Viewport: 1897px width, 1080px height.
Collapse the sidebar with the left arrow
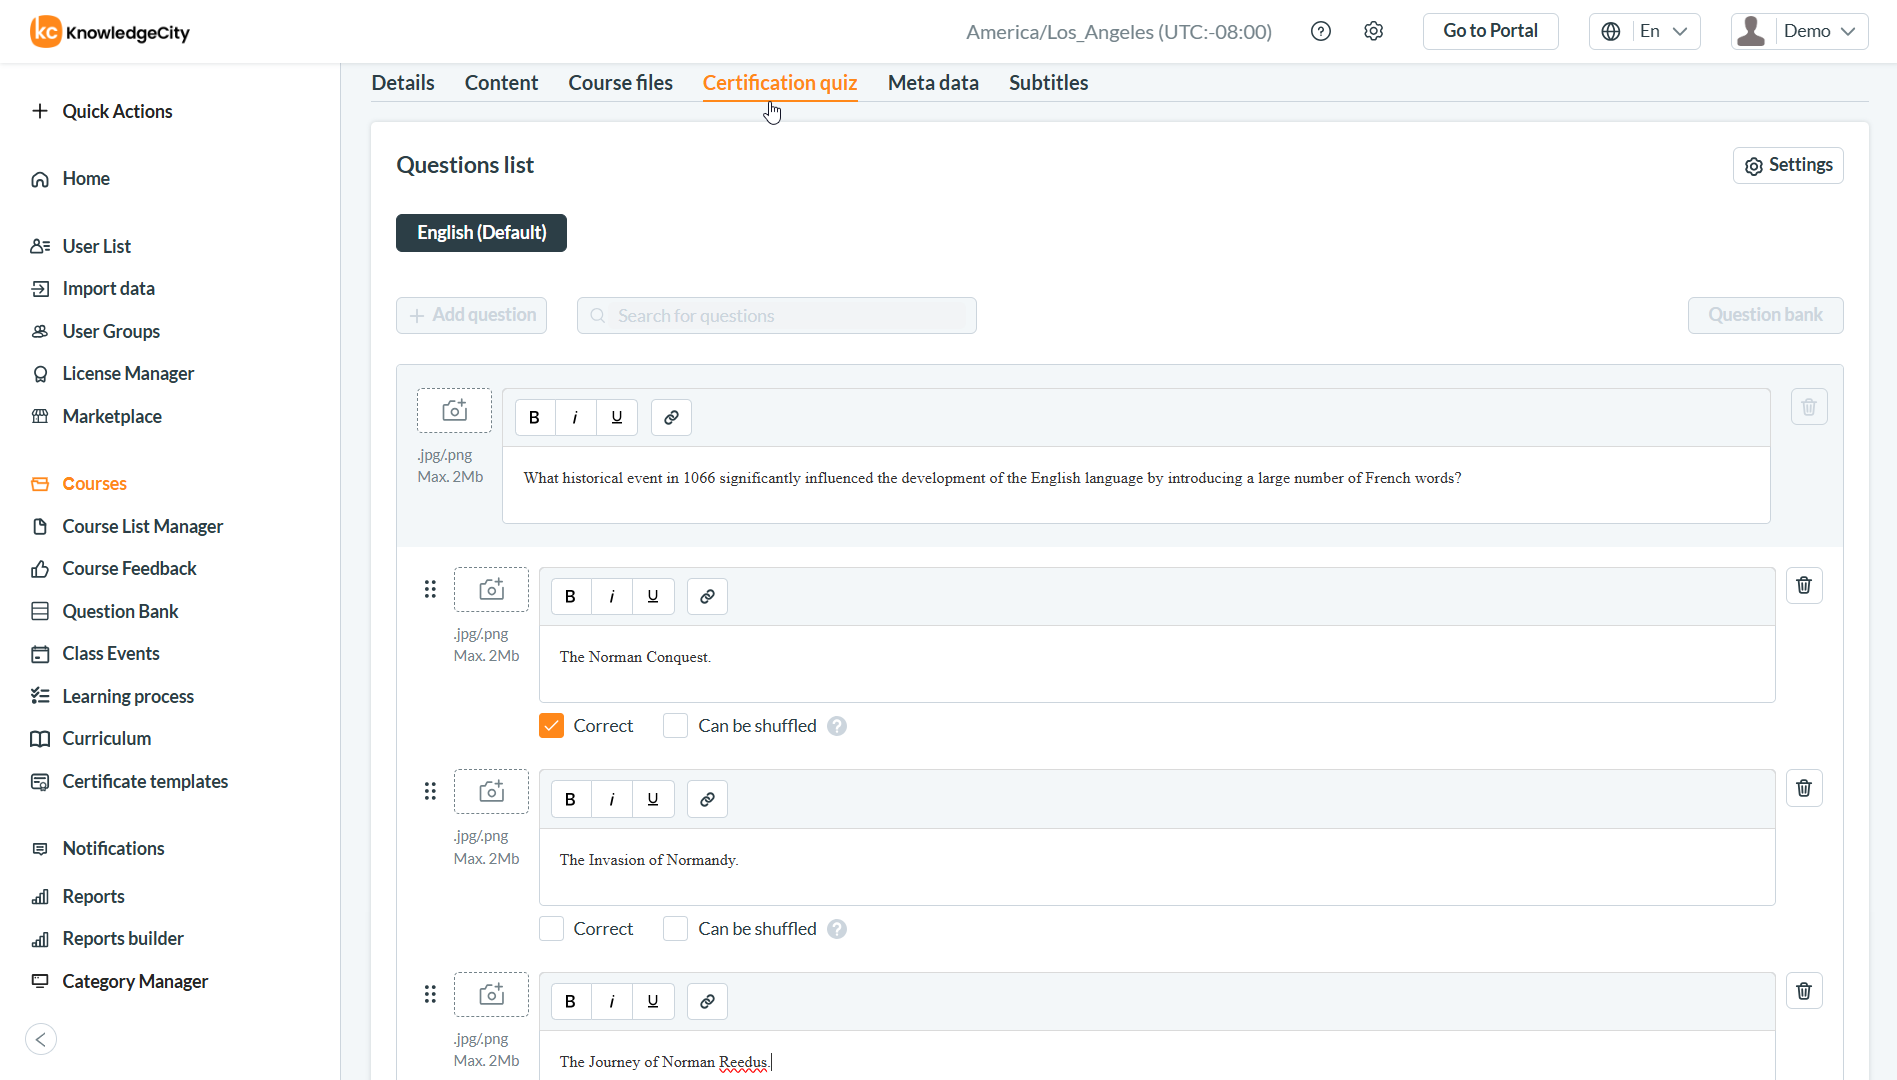[x=41, y=1039]
